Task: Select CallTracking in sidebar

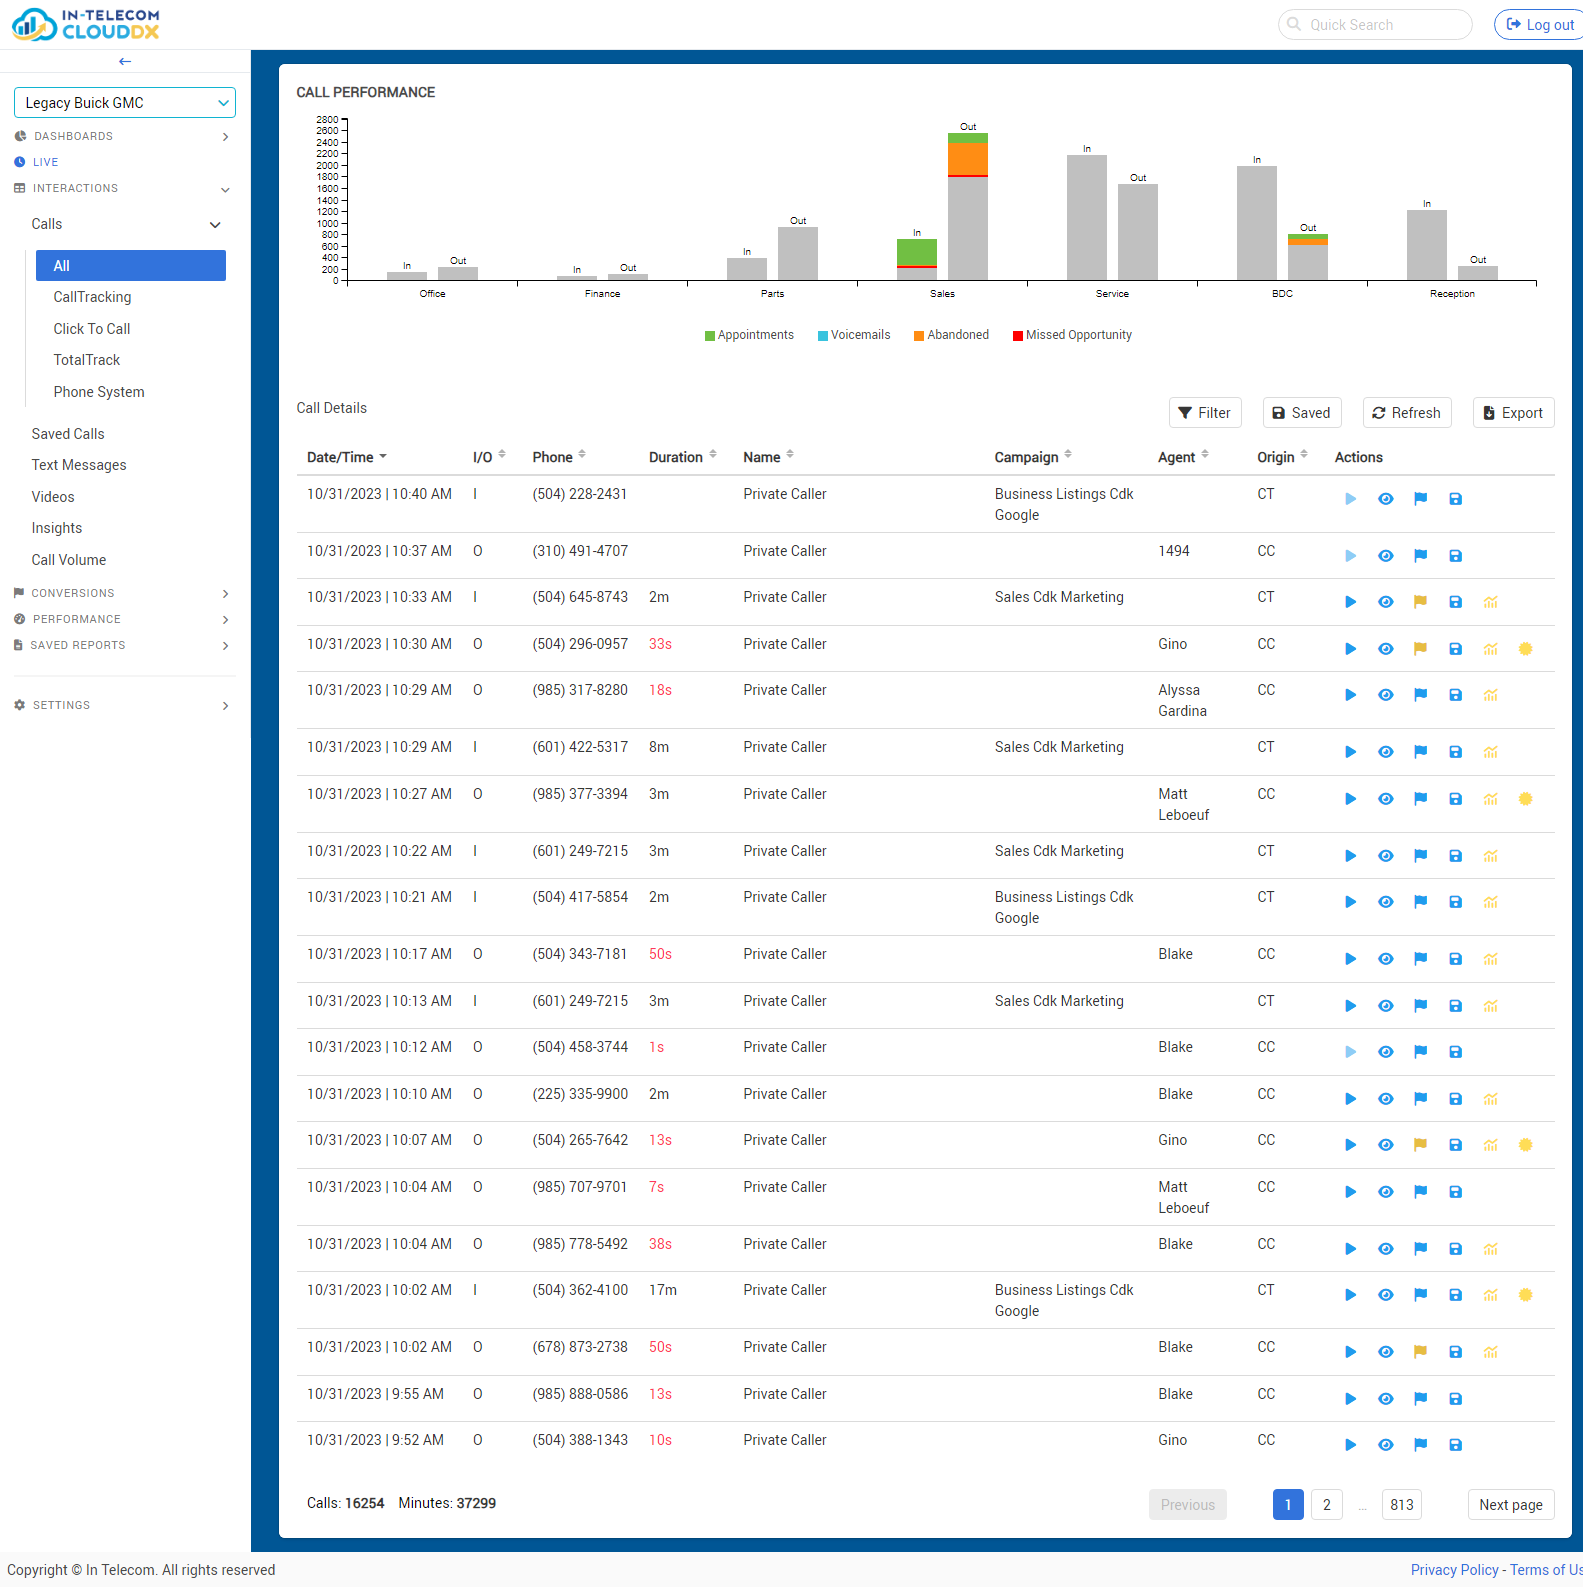Action: pos(92,297)
